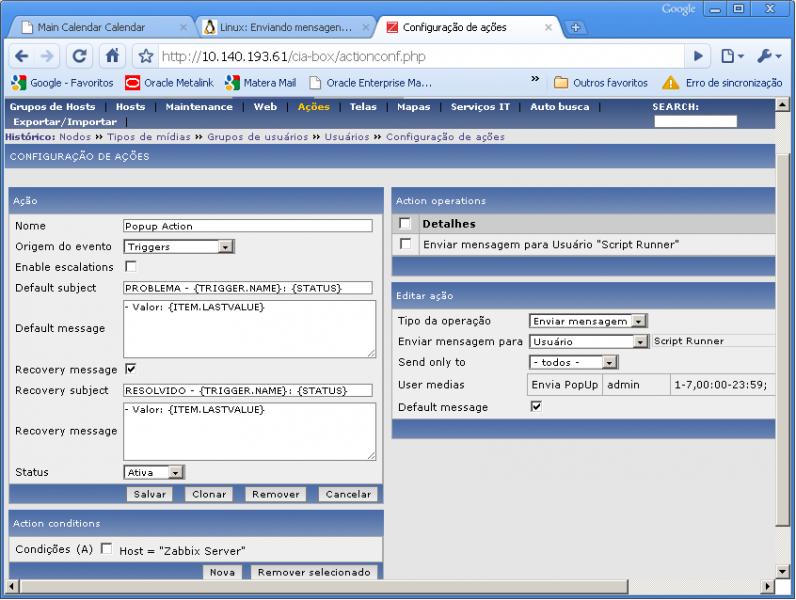796x600 pixels.
Task: Click the Erro de sincronização warning
Action: [722, 83]
